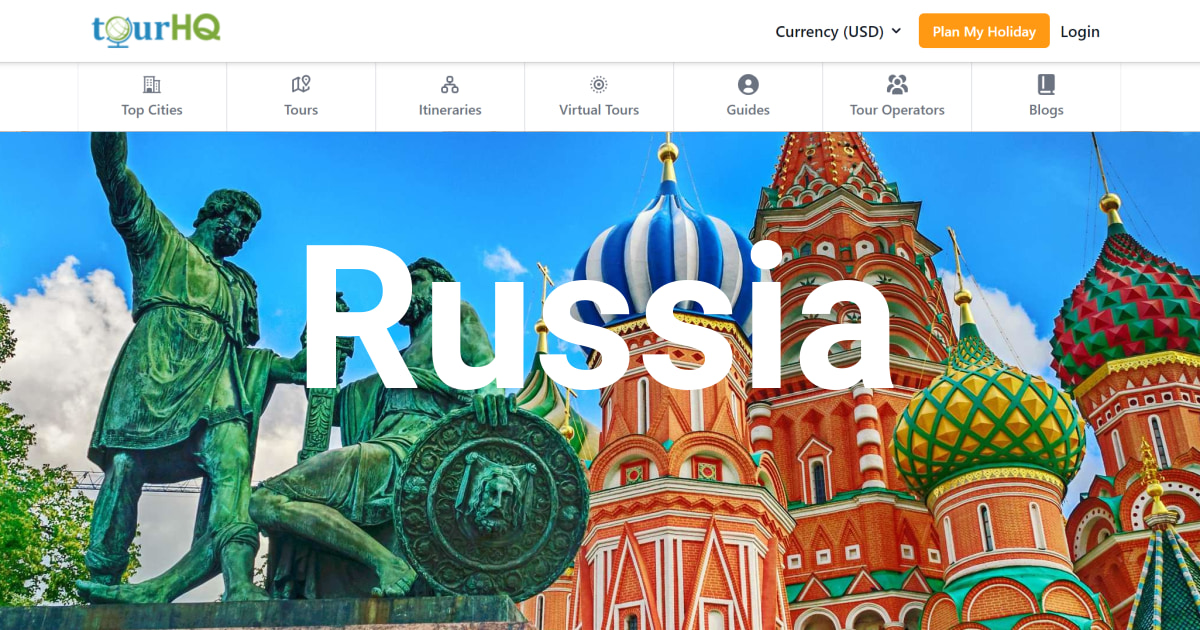Click the chevron beside Currency (USD)

[x=896, y=31]
